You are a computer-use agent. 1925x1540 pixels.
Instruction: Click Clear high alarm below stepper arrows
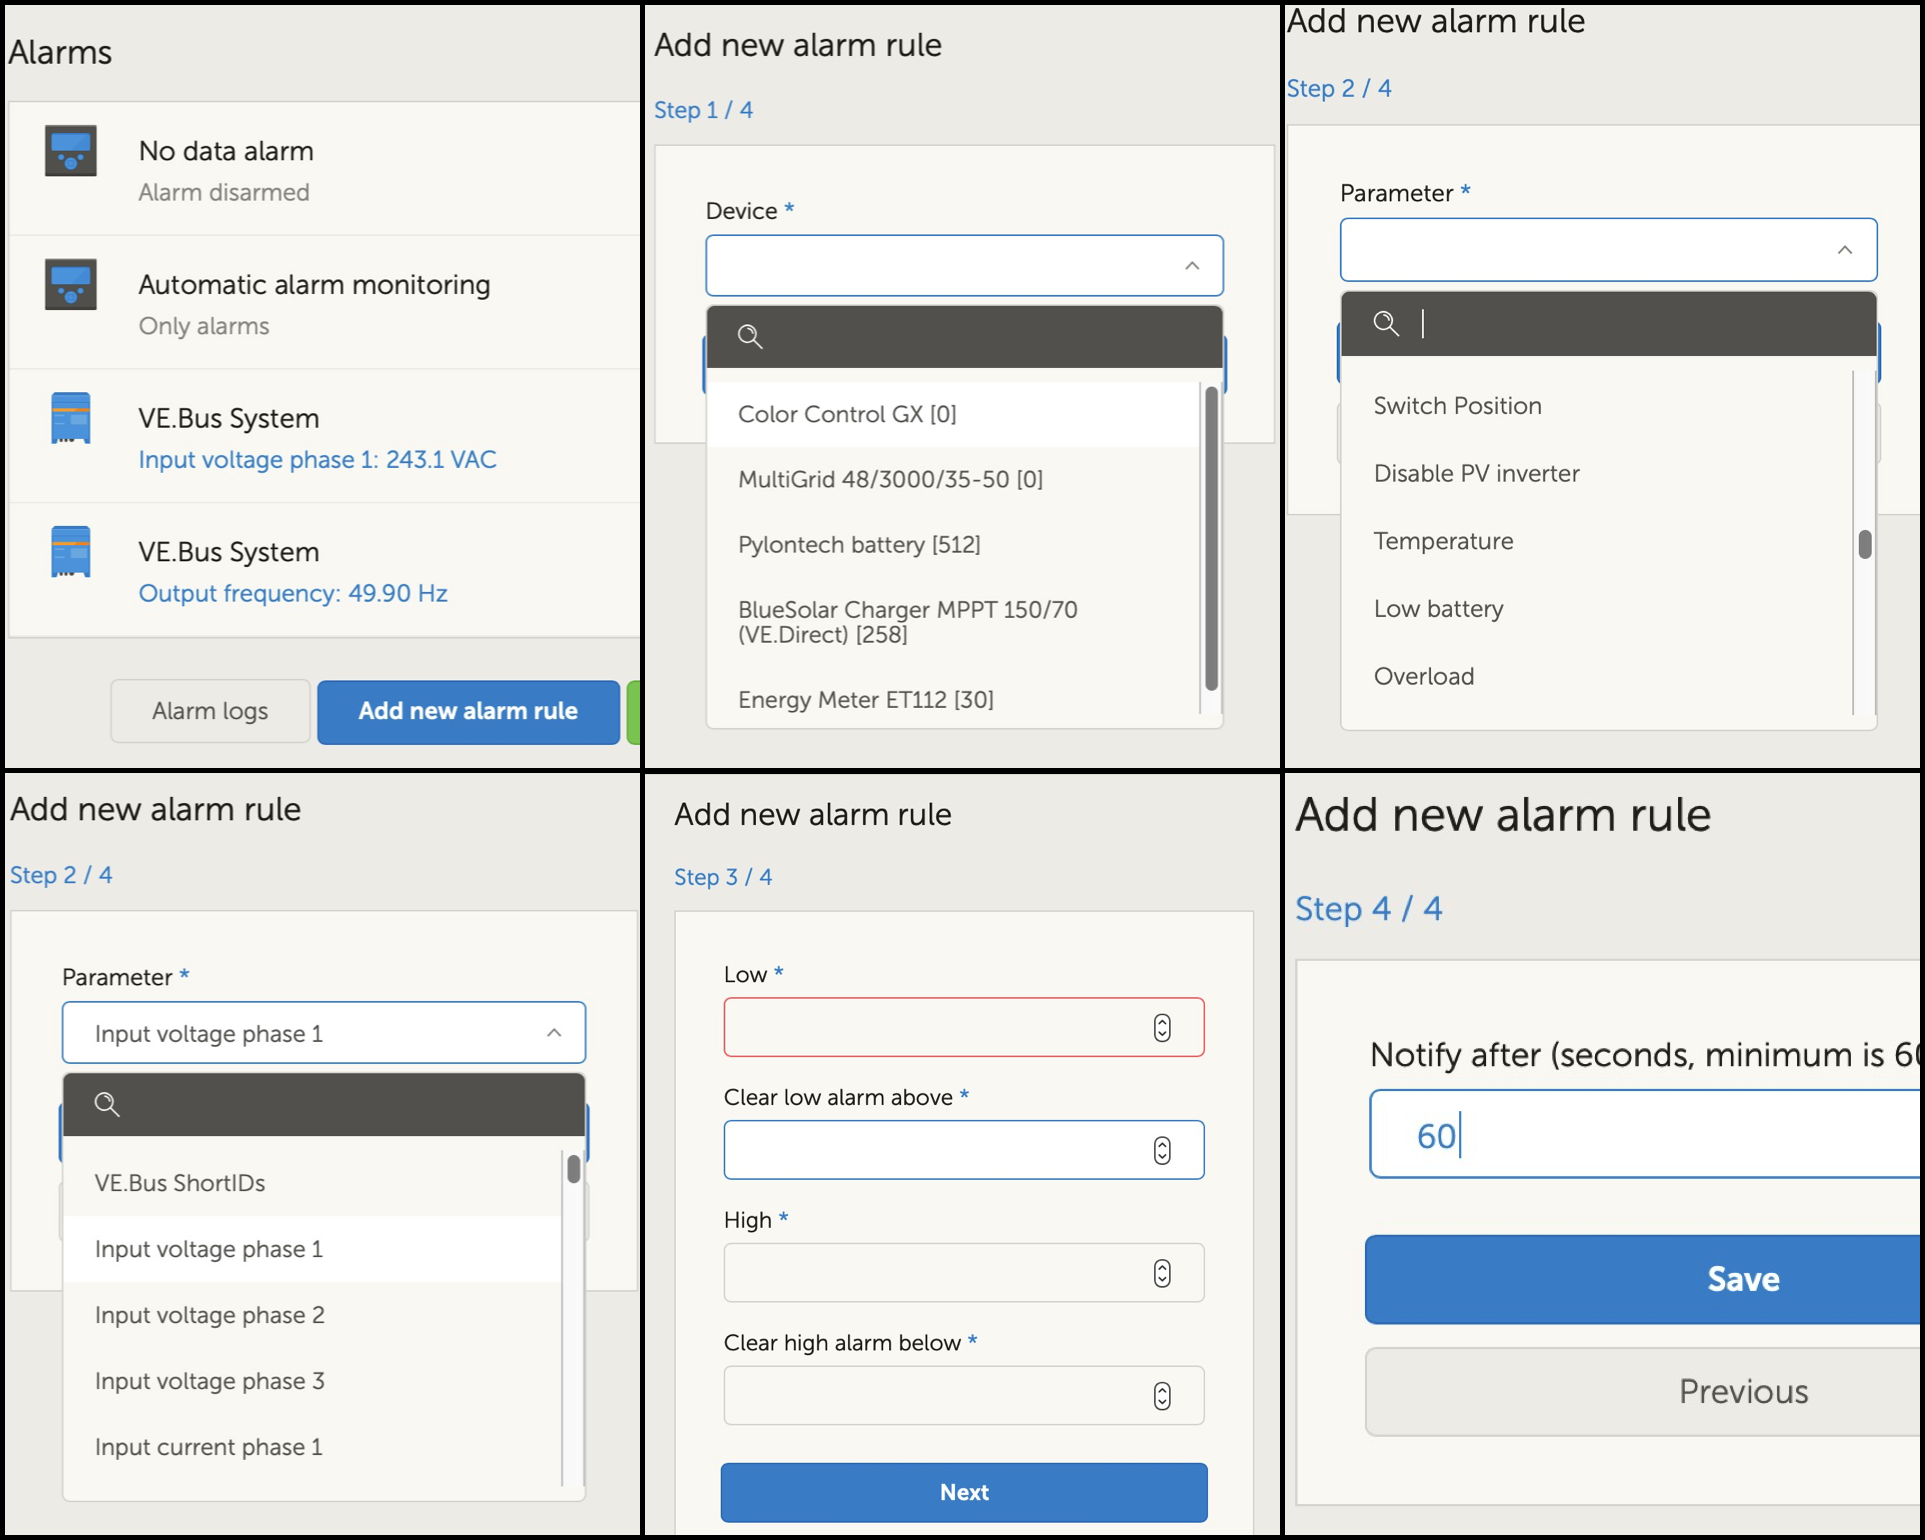tap(1161, 1396)
